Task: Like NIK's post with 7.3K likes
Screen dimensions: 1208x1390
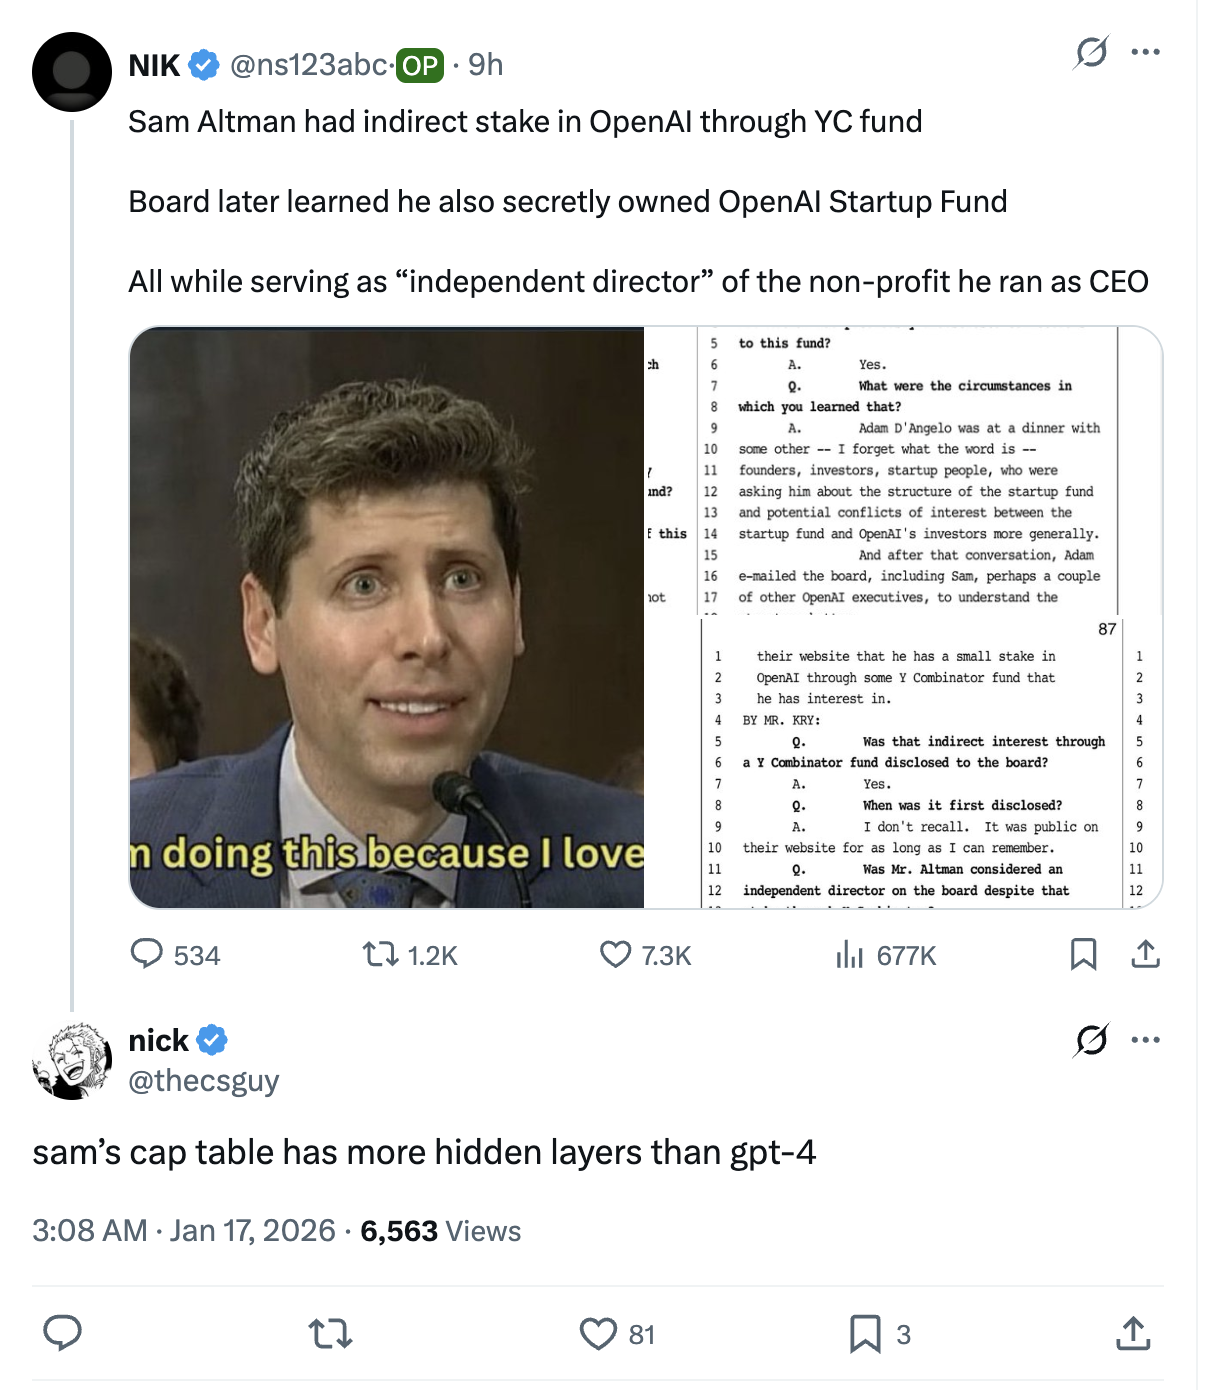Action: [615, 954]
